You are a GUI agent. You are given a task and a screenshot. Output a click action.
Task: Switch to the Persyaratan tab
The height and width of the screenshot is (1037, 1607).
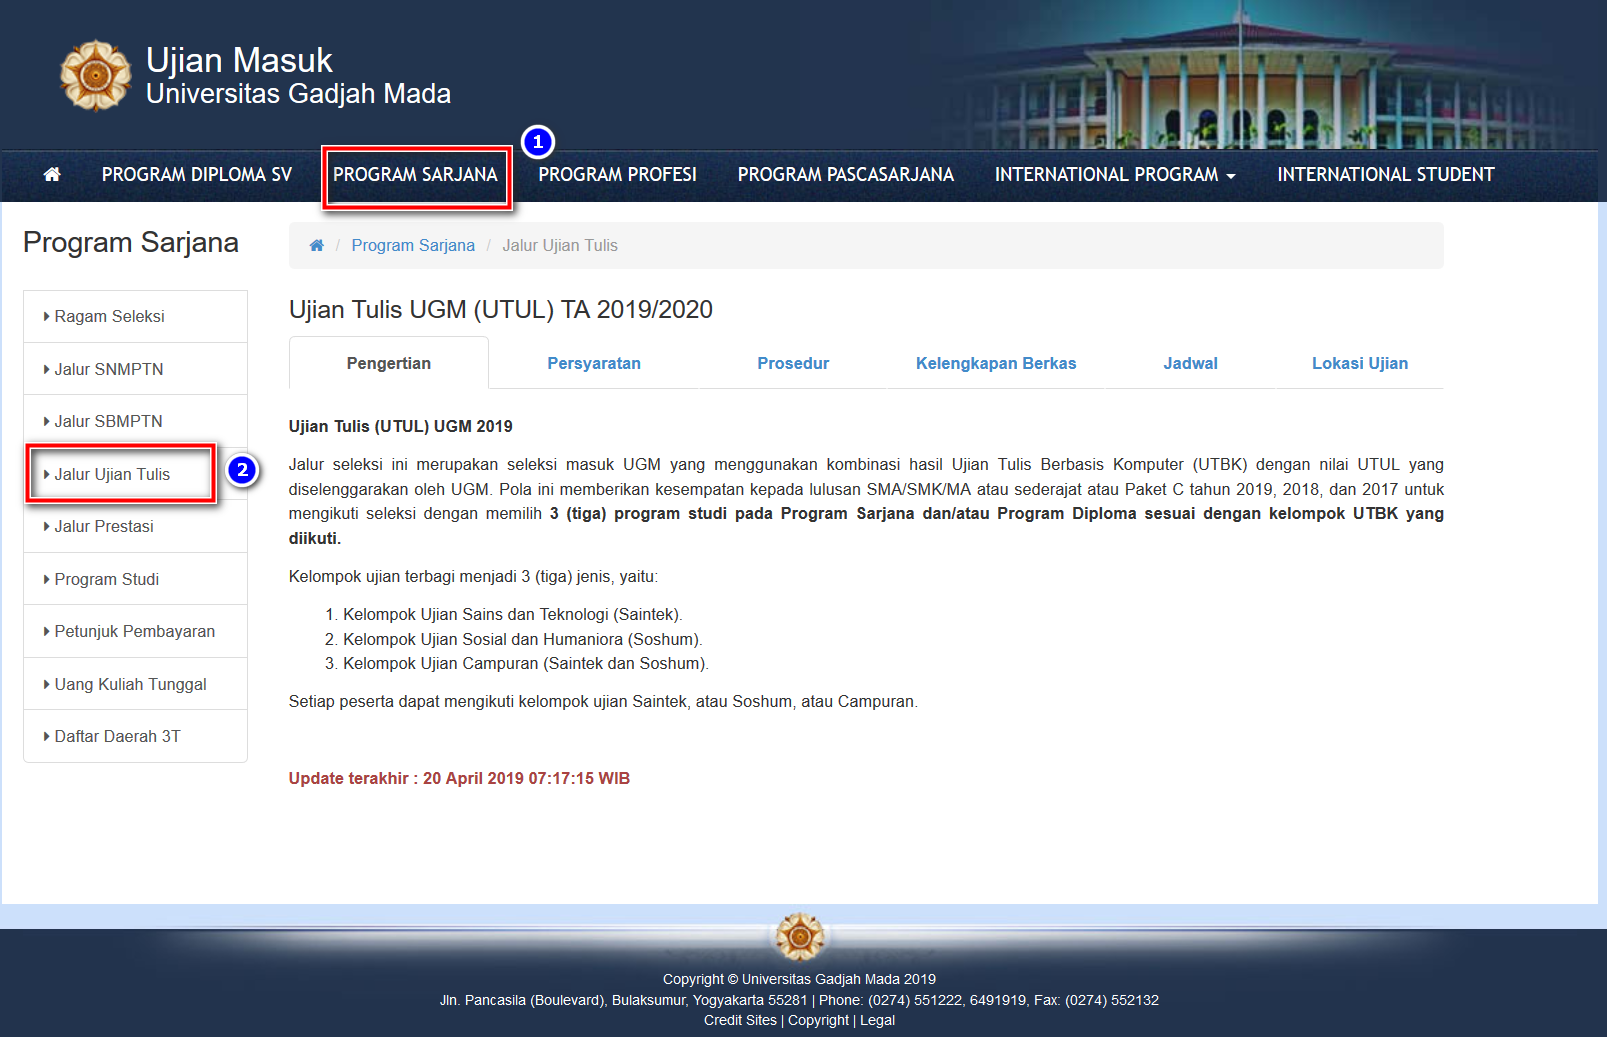594,364
